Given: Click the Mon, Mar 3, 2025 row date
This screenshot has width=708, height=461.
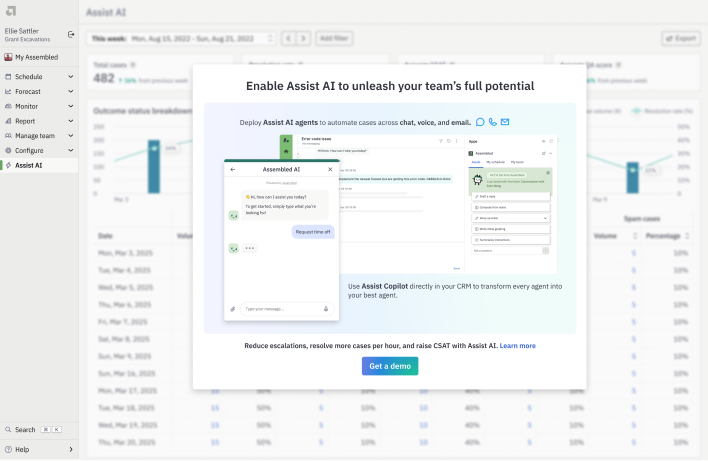Looking at the screenshot, I should 126,253.
